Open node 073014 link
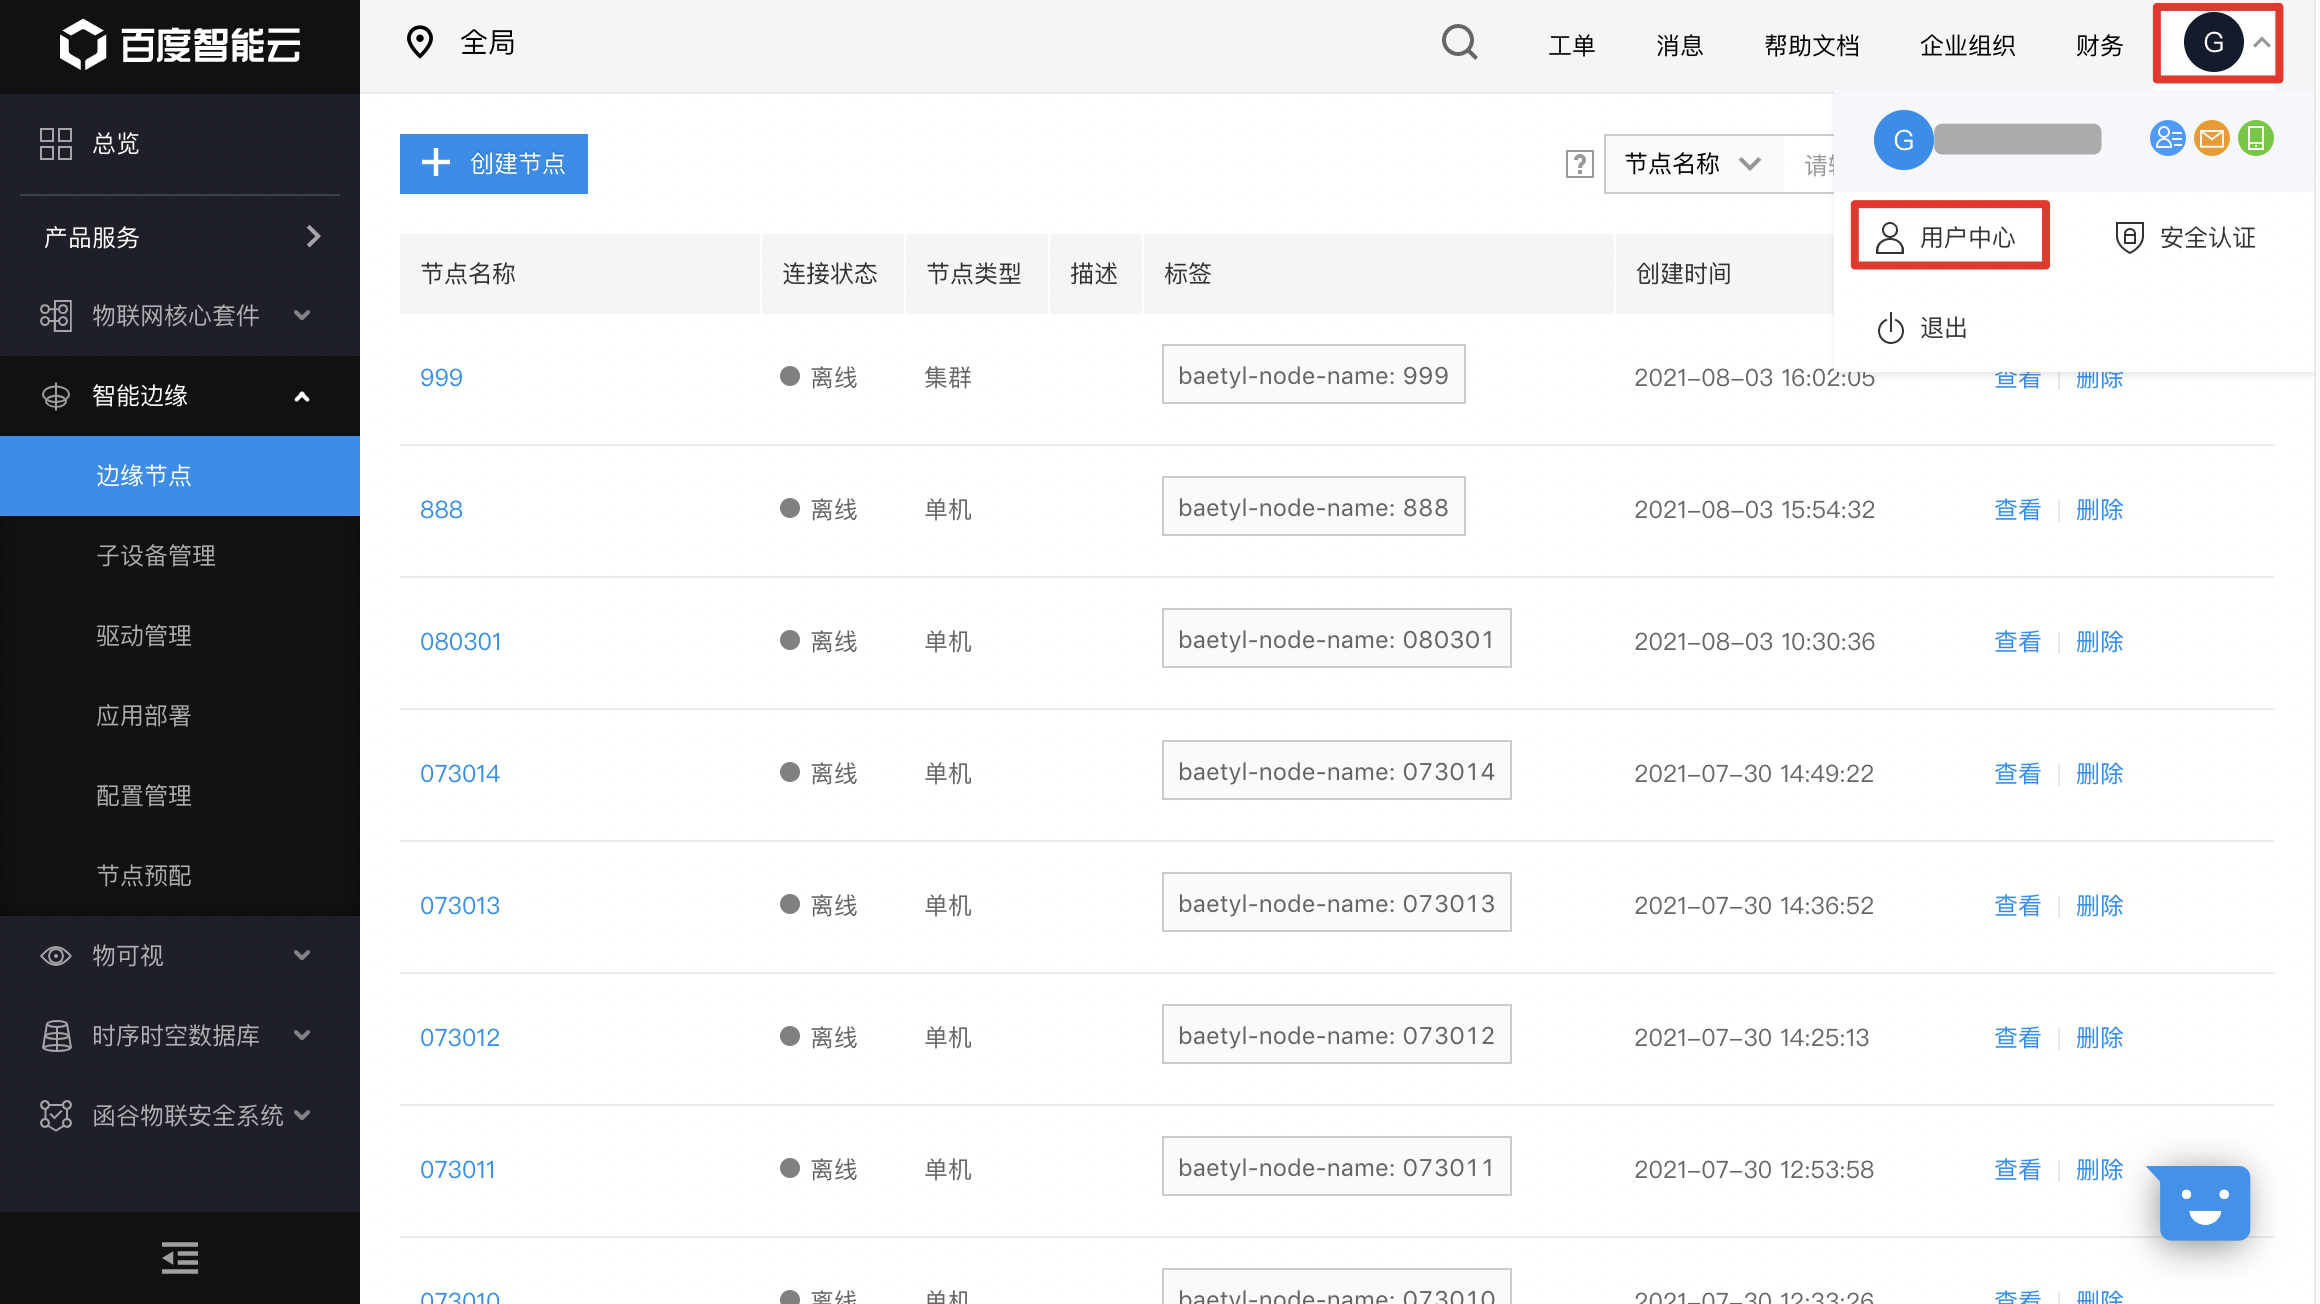2320x1304 pixels. (460, 773)
